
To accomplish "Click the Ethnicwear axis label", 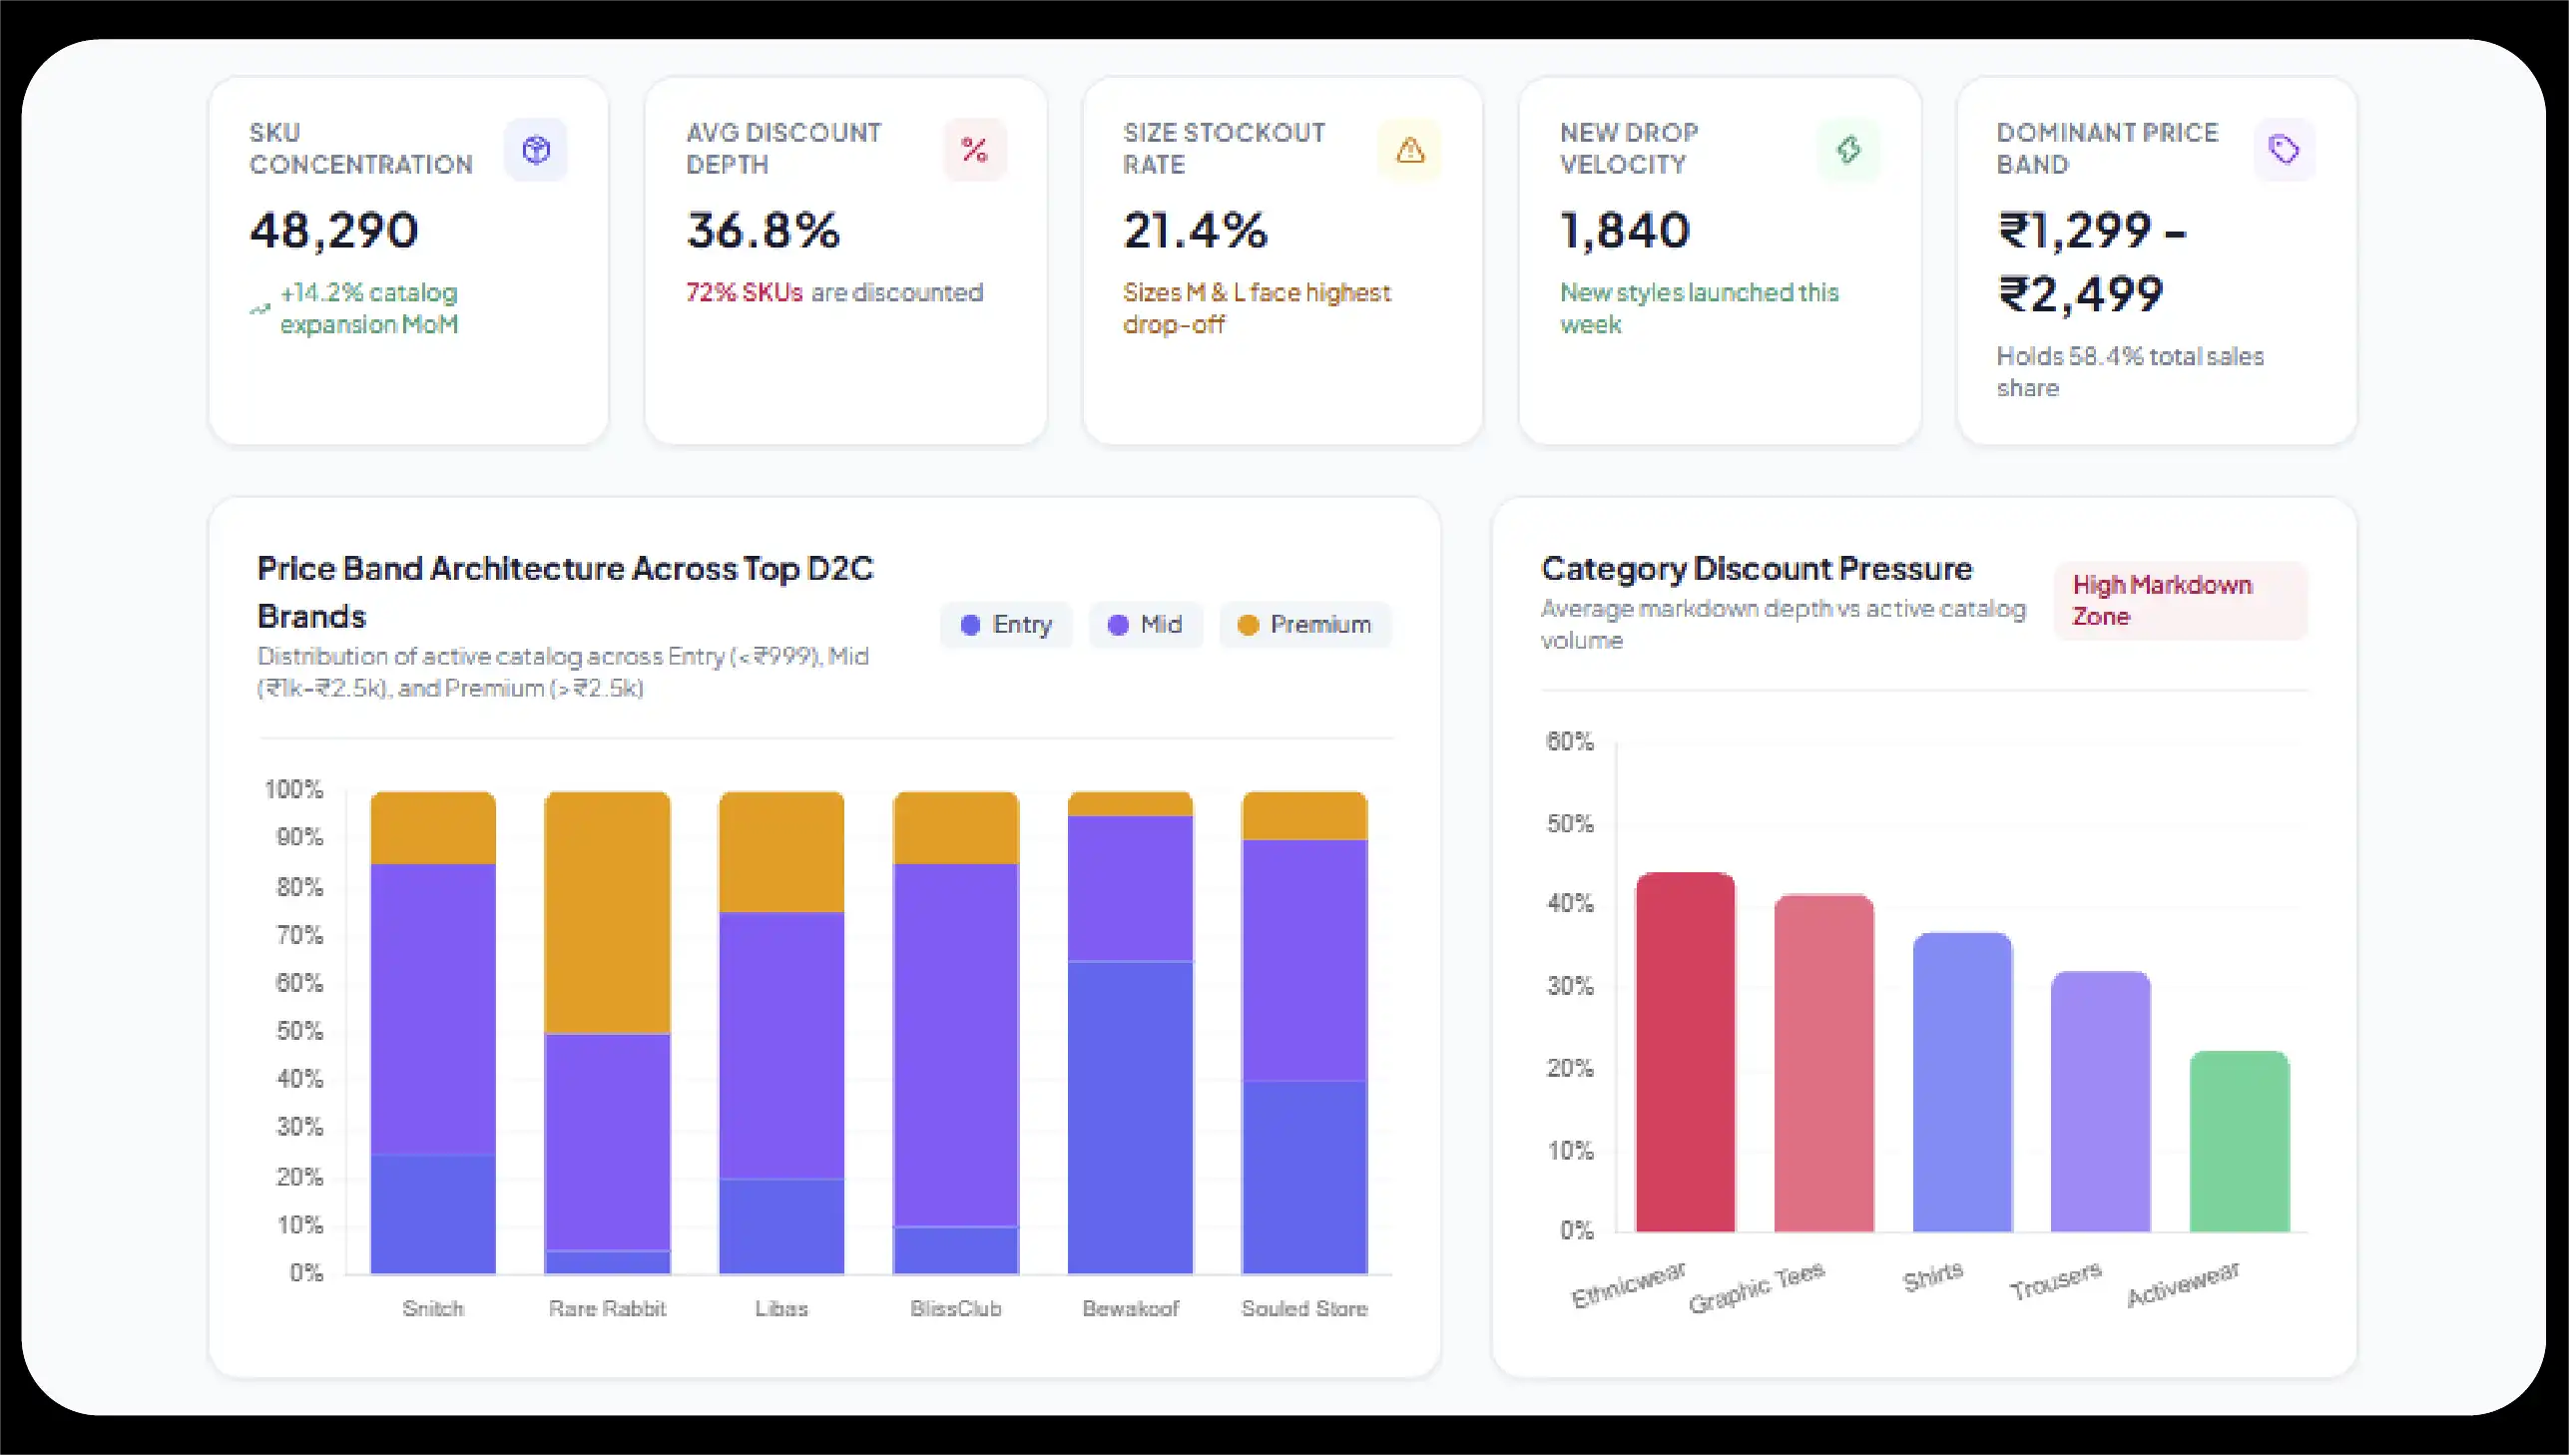I will pos(1628,1285).
